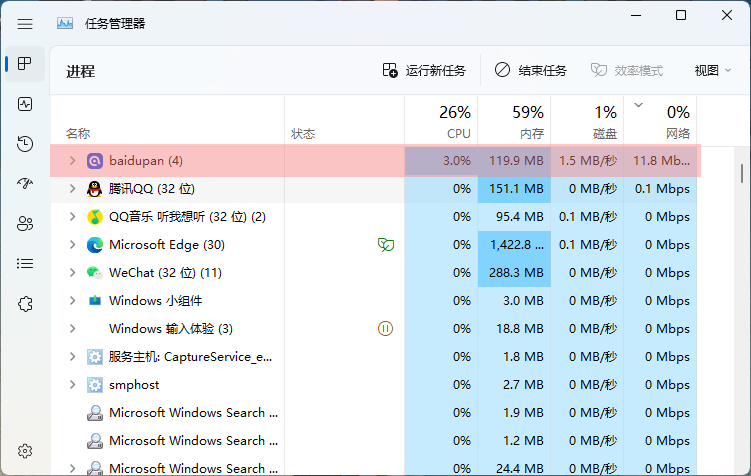This screenshot has height=476, width=751.
Task: Open the Services page in the sidebar
Action: tap(25, 303)
